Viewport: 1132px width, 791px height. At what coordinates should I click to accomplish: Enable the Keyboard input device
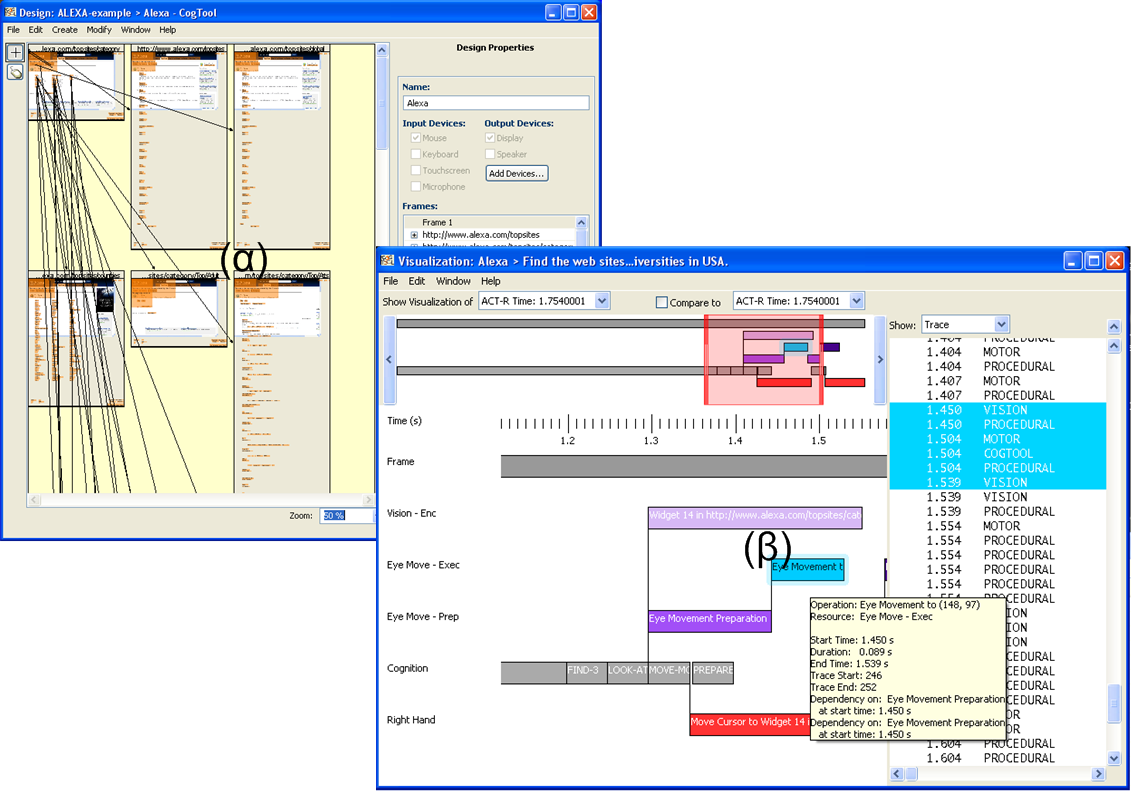tap(416, 154)
